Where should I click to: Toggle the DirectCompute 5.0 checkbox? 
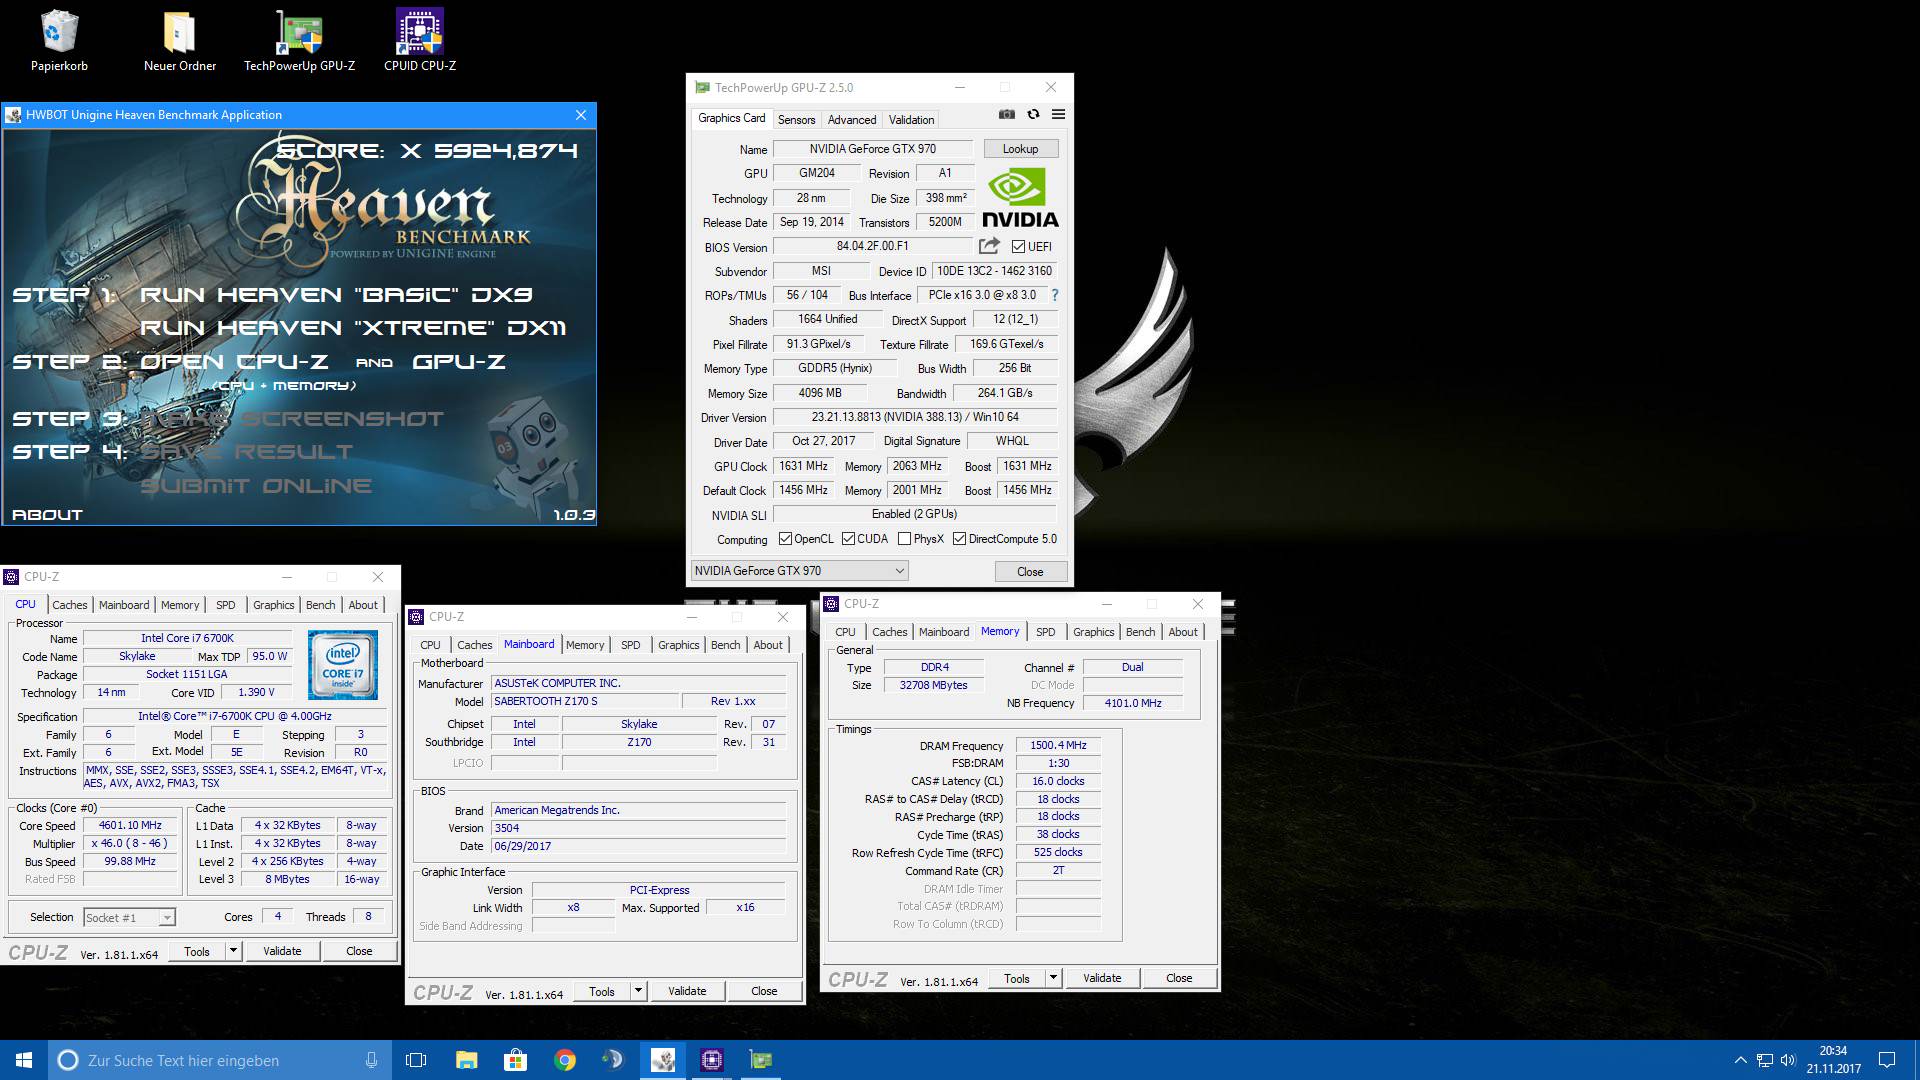[959, 539]
